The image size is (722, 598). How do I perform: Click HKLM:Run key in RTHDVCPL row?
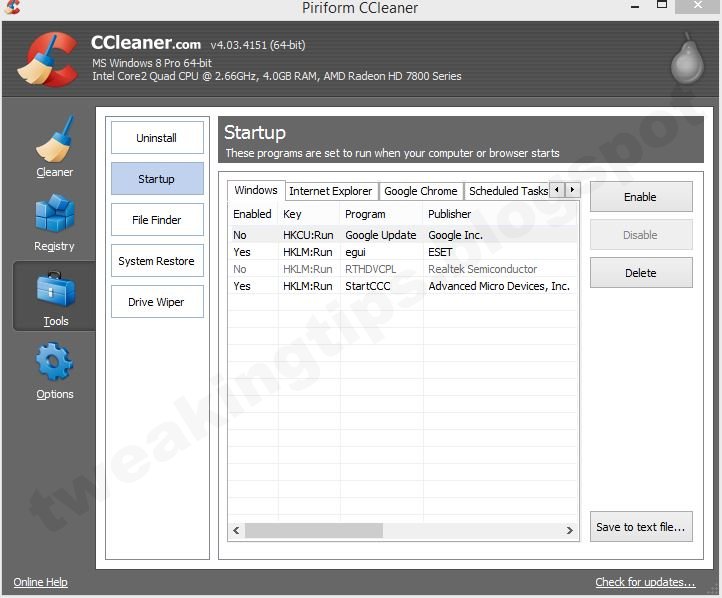click(308, 269)
